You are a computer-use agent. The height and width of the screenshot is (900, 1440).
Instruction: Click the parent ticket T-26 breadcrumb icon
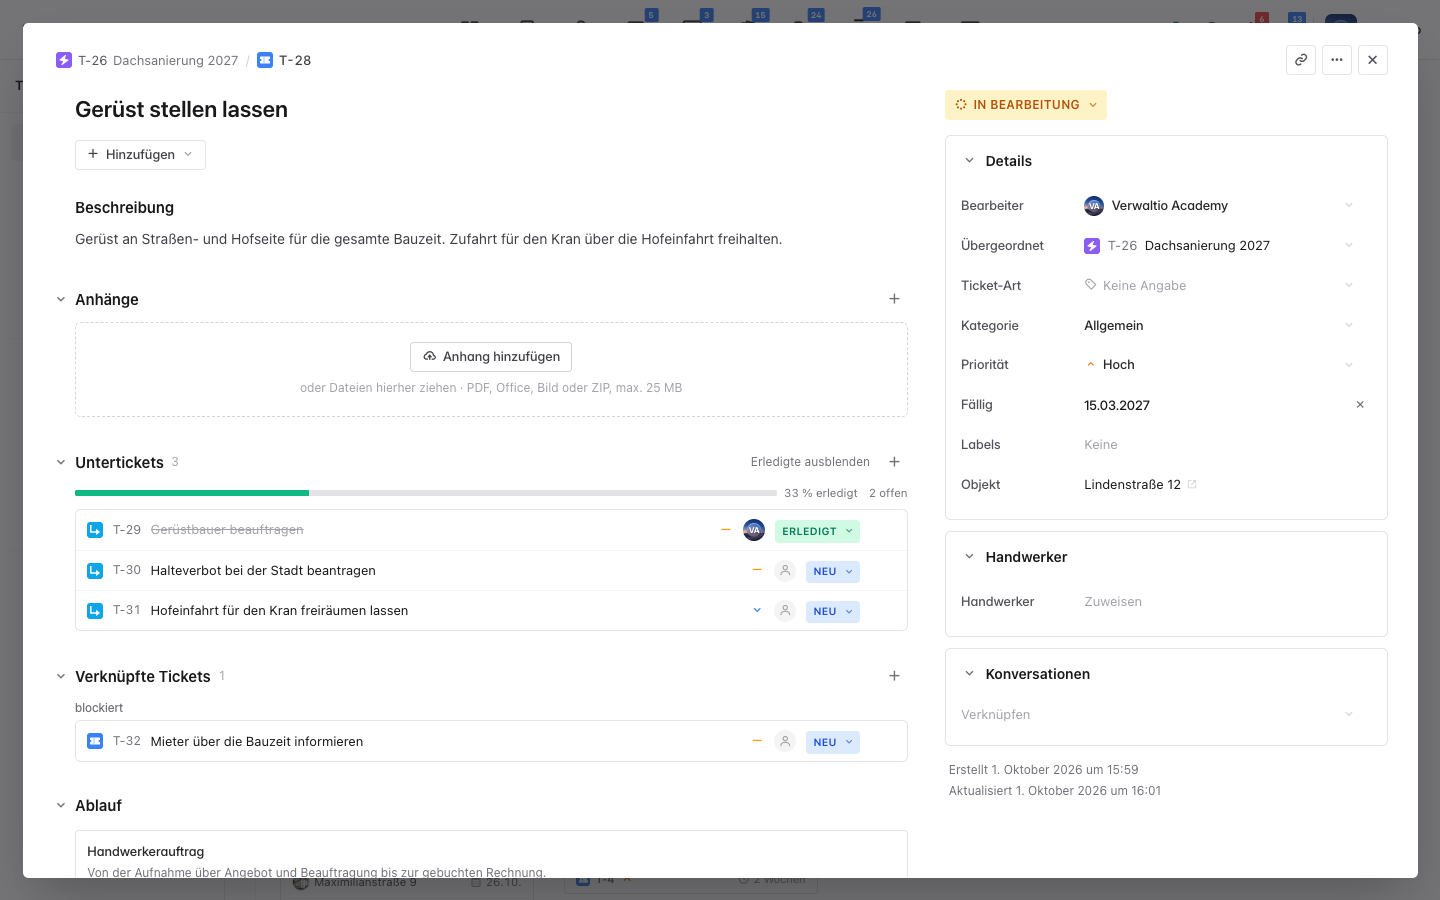(64, 60)
